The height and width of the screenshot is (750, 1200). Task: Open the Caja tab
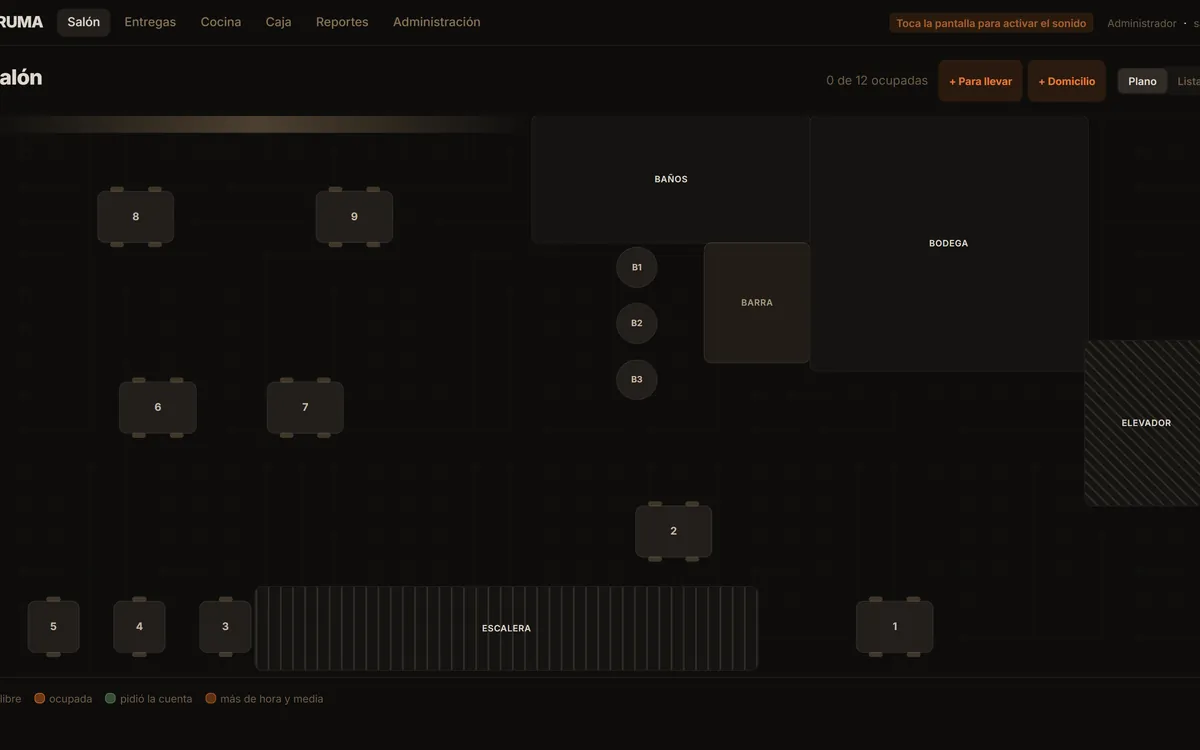(279, 22)
